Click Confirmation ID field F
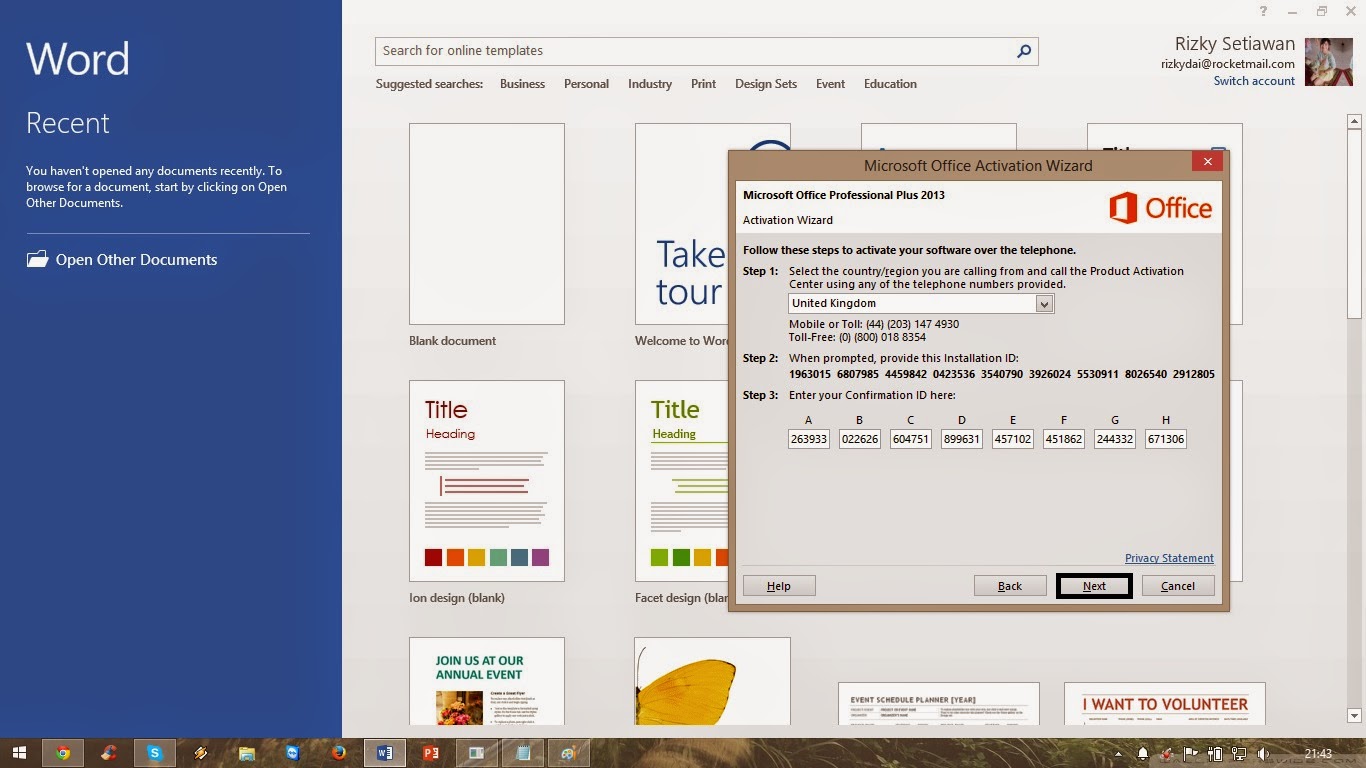This screenshot has width=1366, height=768. [x=1063, y=439]
